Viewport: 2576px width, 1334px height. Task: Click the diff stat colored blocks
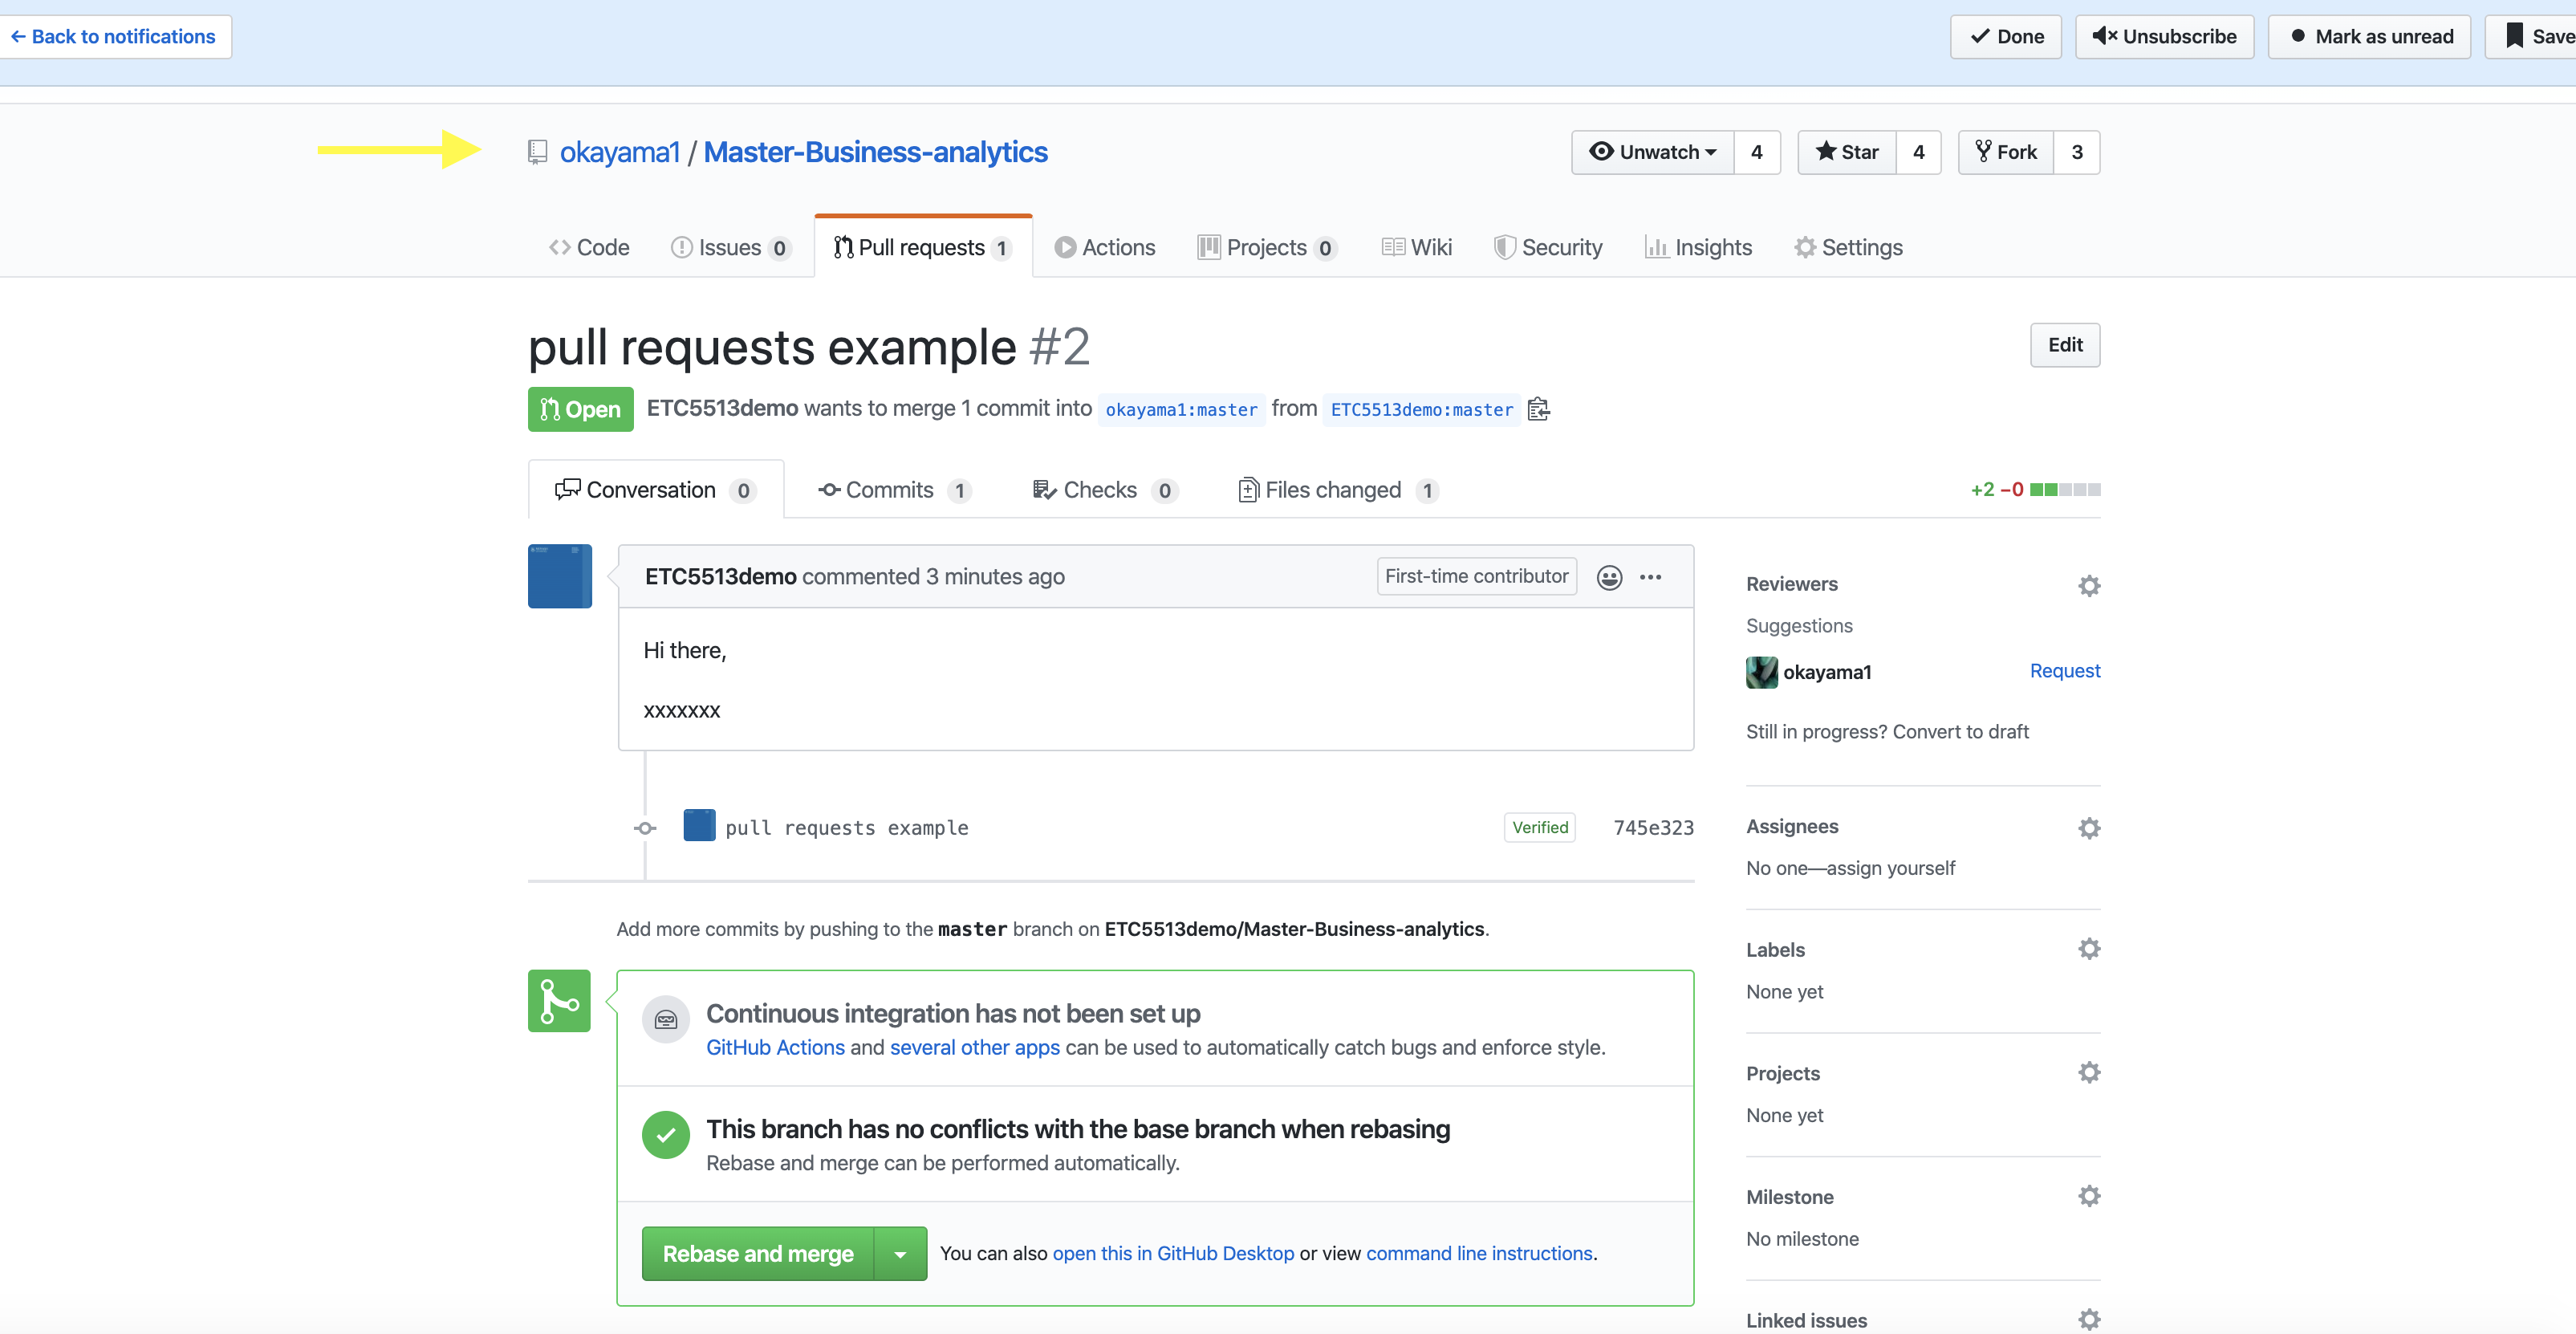2064,490
